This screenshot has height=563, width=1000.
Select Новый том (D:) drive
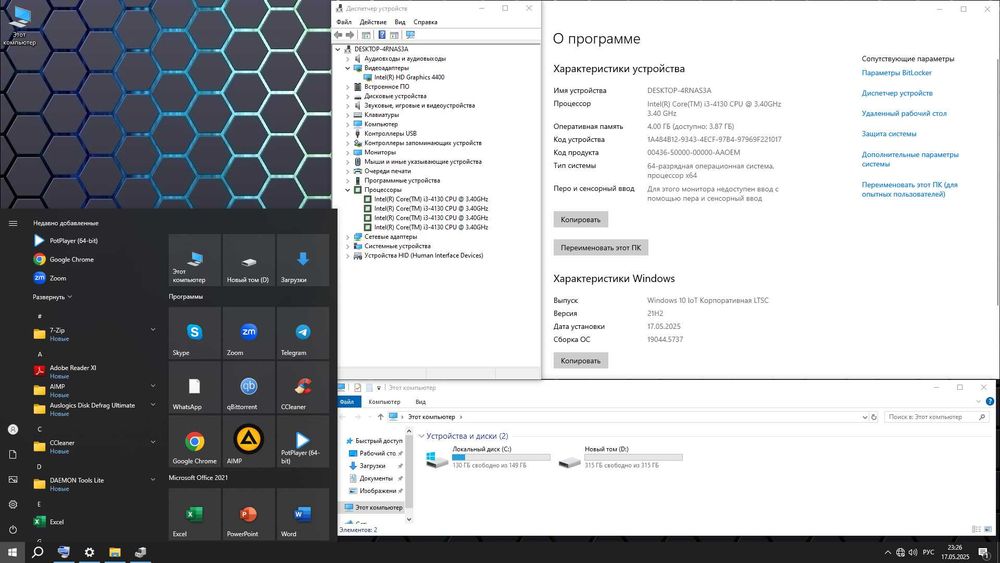click(x=620, y=457)
